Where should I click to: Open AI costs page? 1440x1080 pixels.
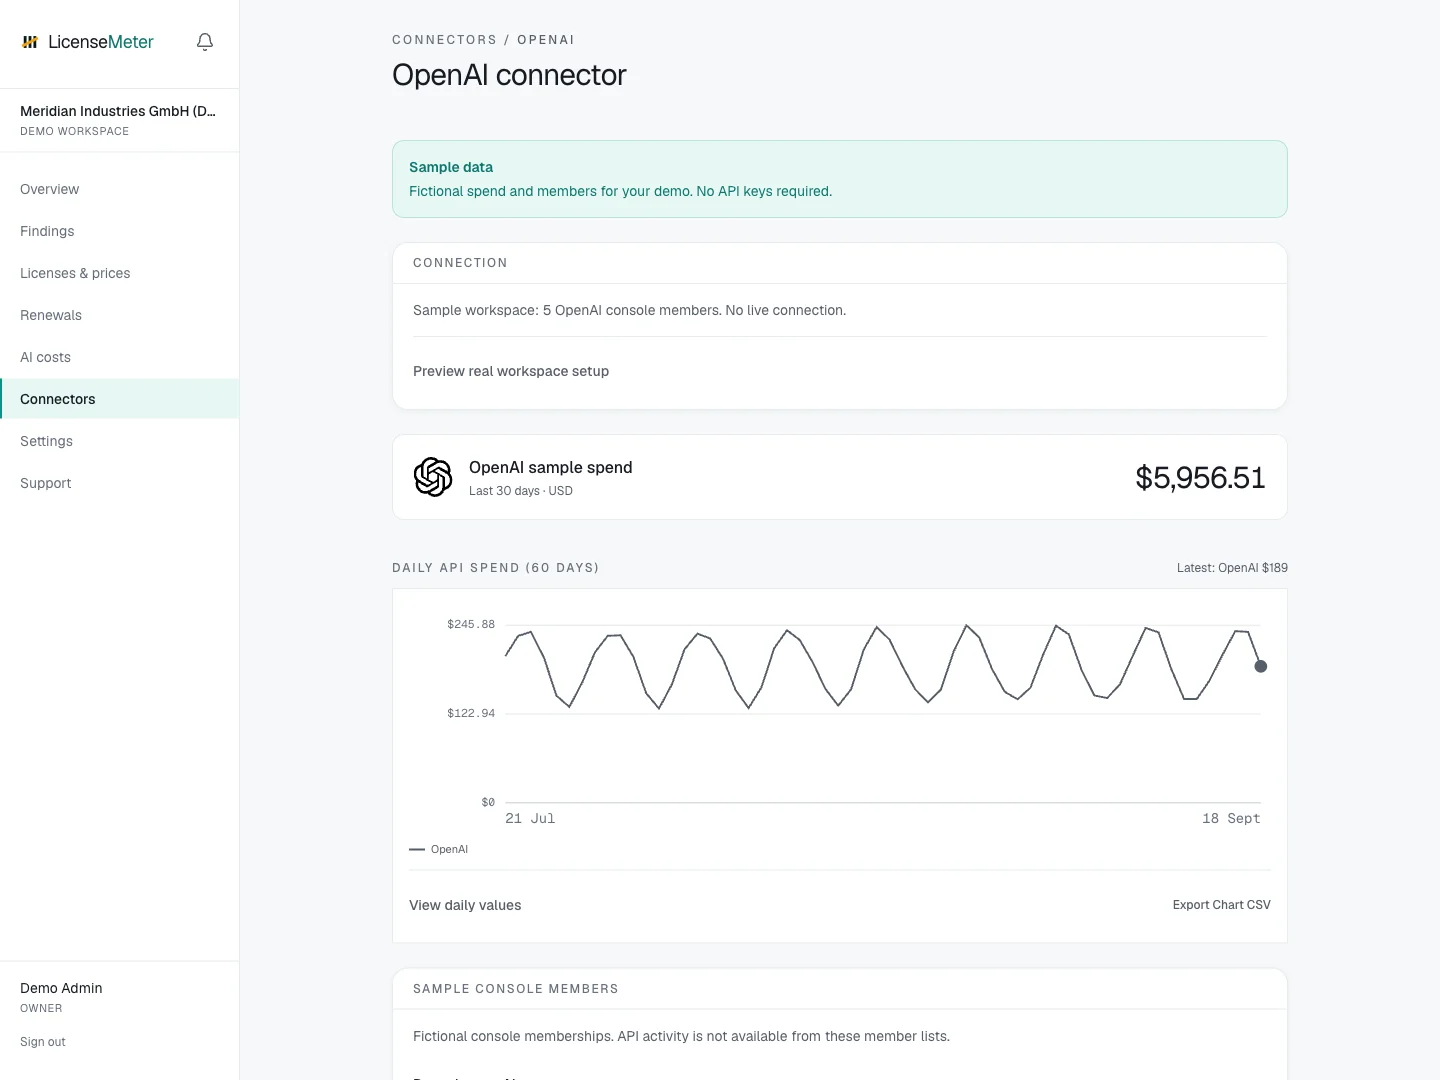coord(120,357)
